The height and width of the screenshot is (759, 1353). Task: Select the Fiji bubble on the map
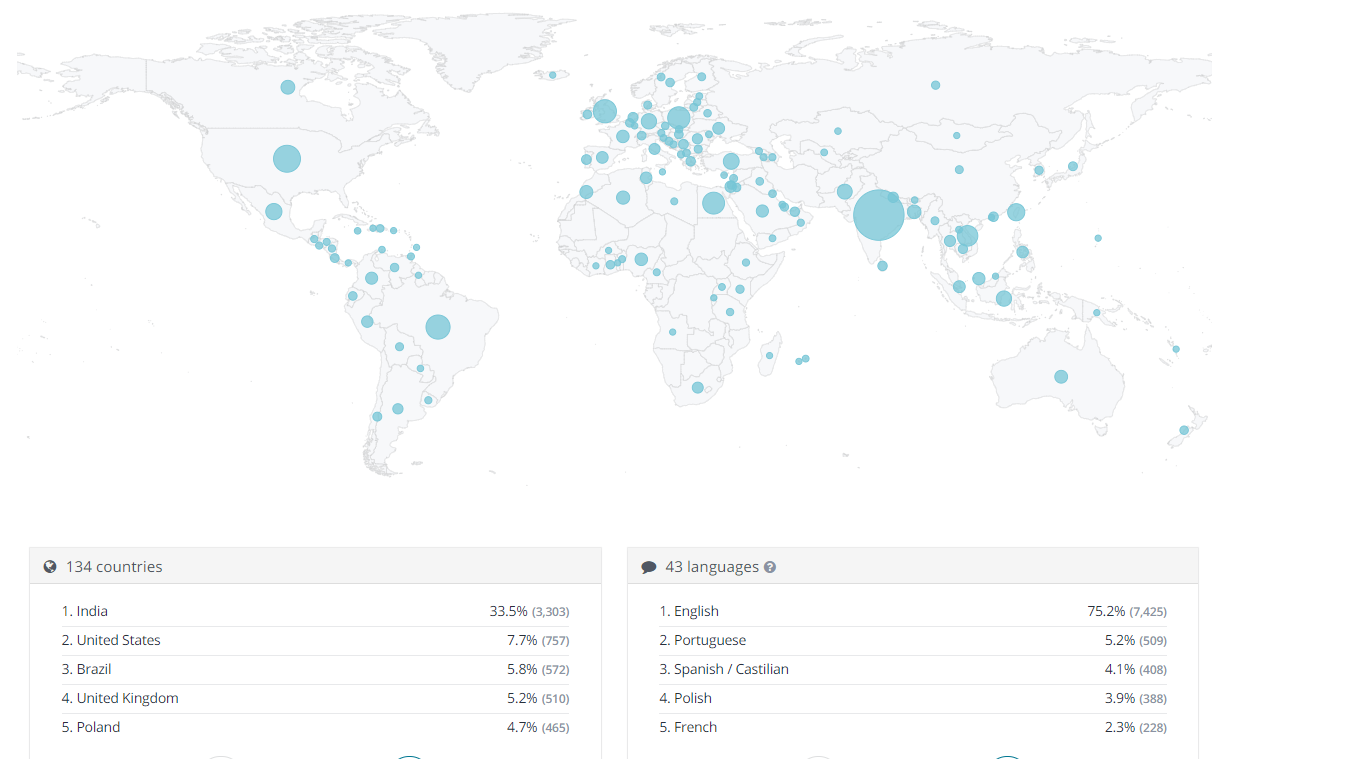[x=1176, y=349]
